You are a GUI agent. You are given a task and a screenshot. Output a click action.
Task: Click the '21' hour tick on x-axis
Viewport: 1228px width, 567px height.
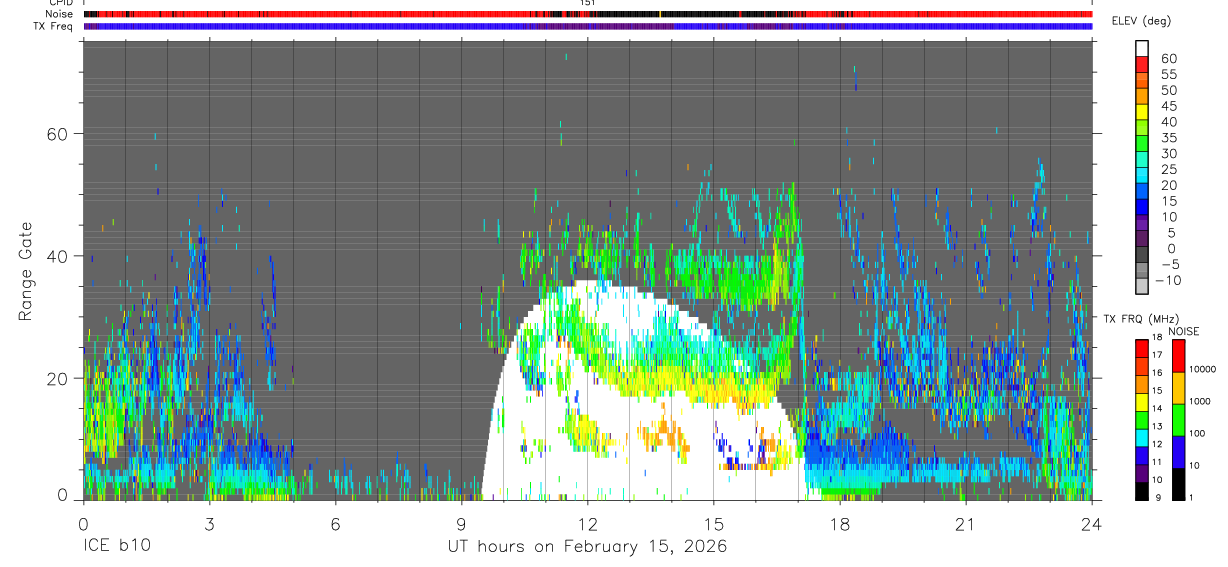point(965,524)
